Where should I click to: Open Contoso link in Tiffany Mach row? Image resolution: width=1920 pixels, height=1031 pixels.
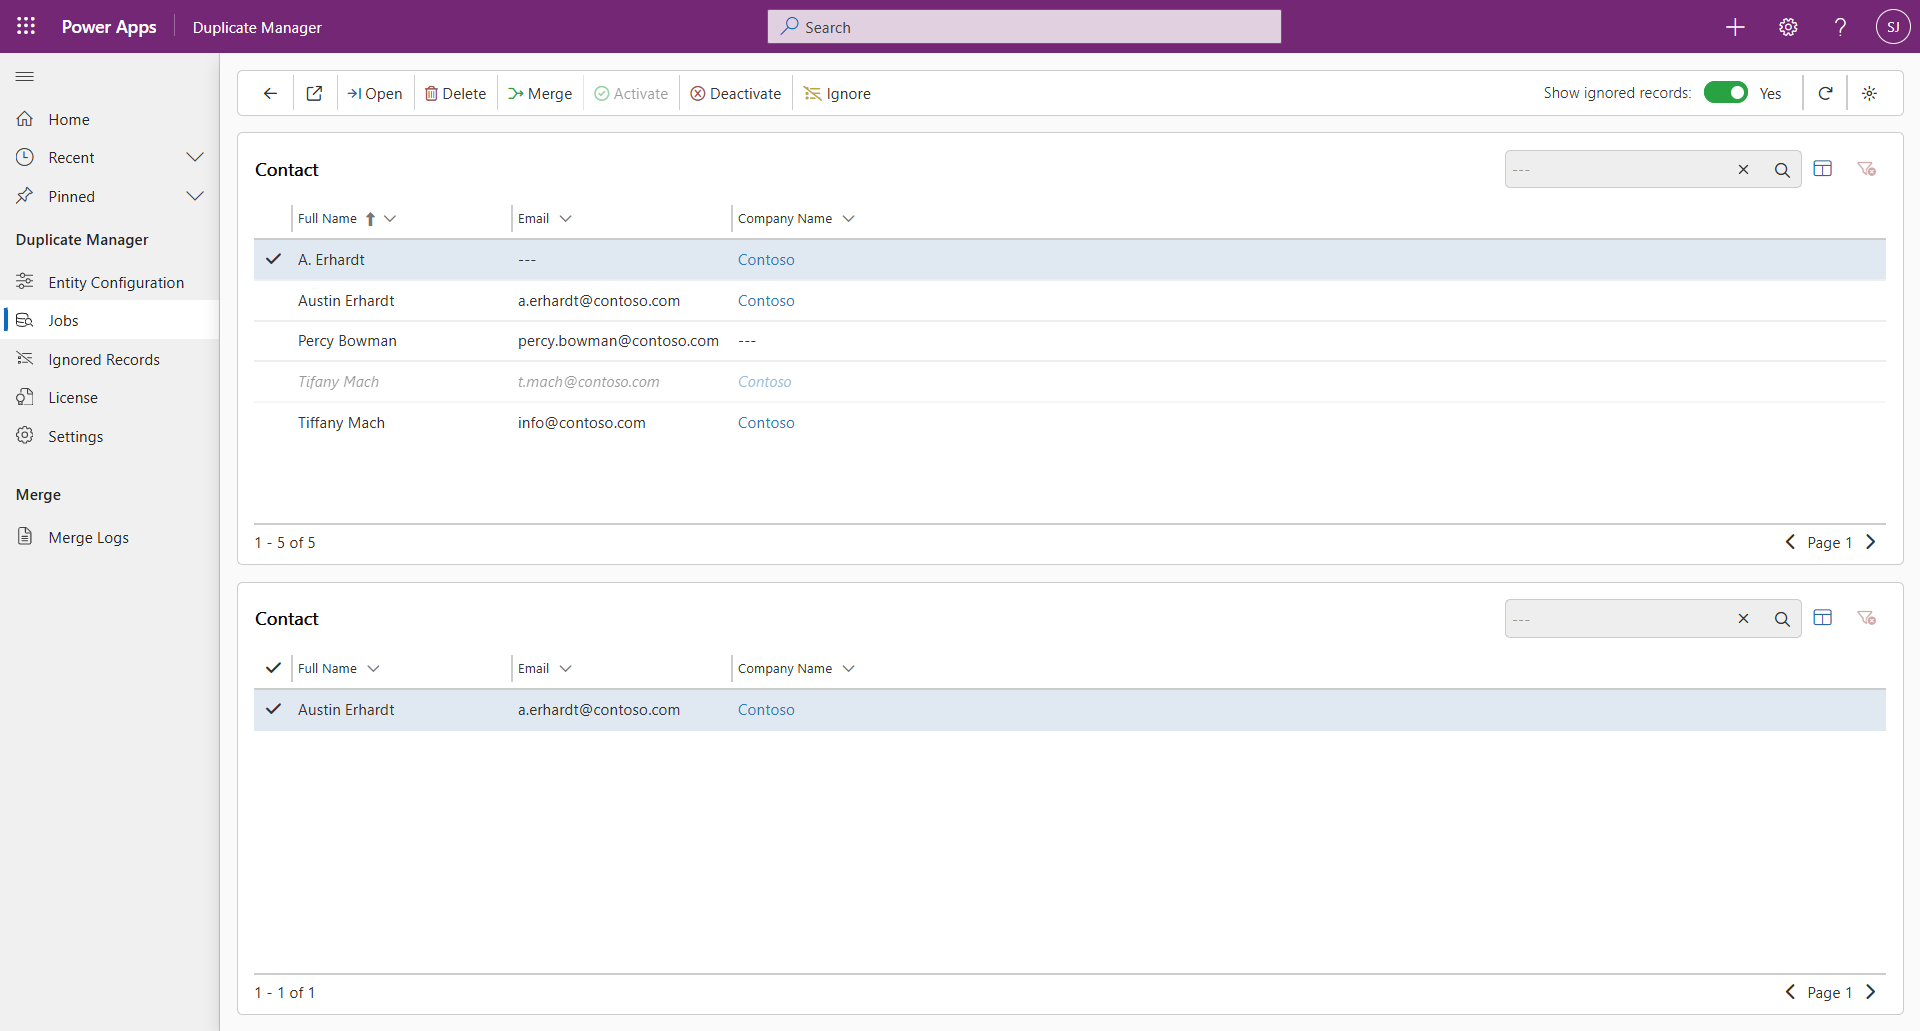(766, 422)
